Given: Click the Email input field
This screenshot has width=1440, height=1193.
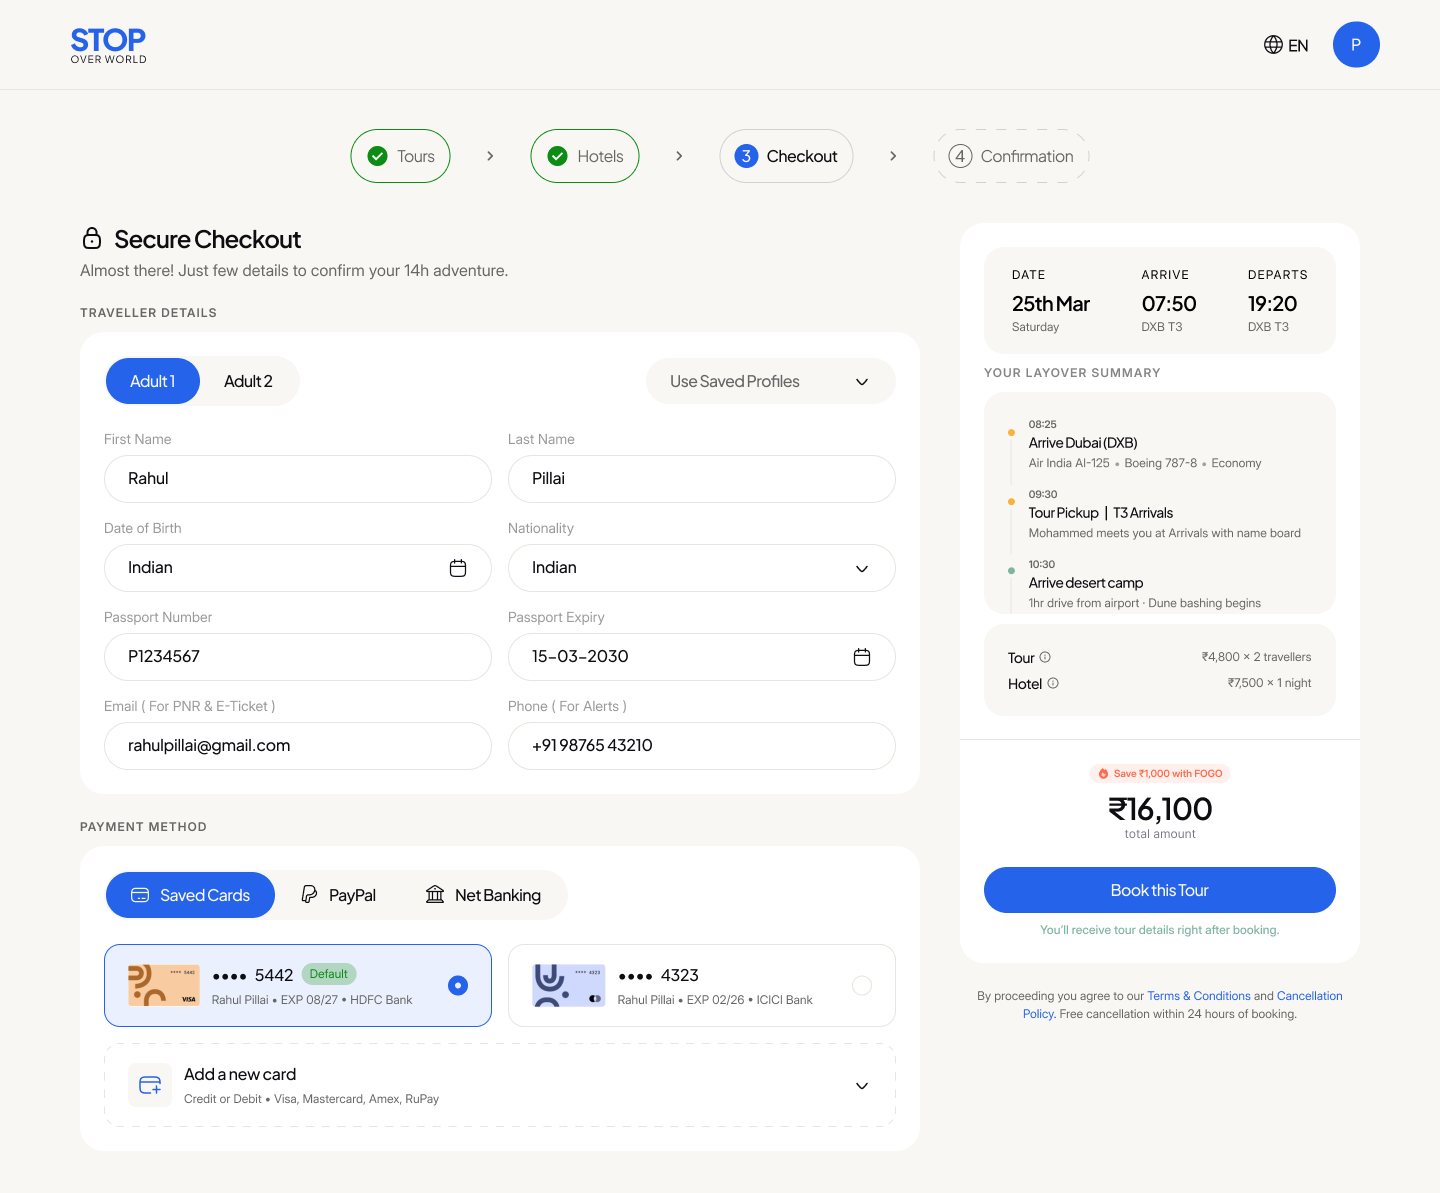Looking at the screenshot, I should pos(298,746).
